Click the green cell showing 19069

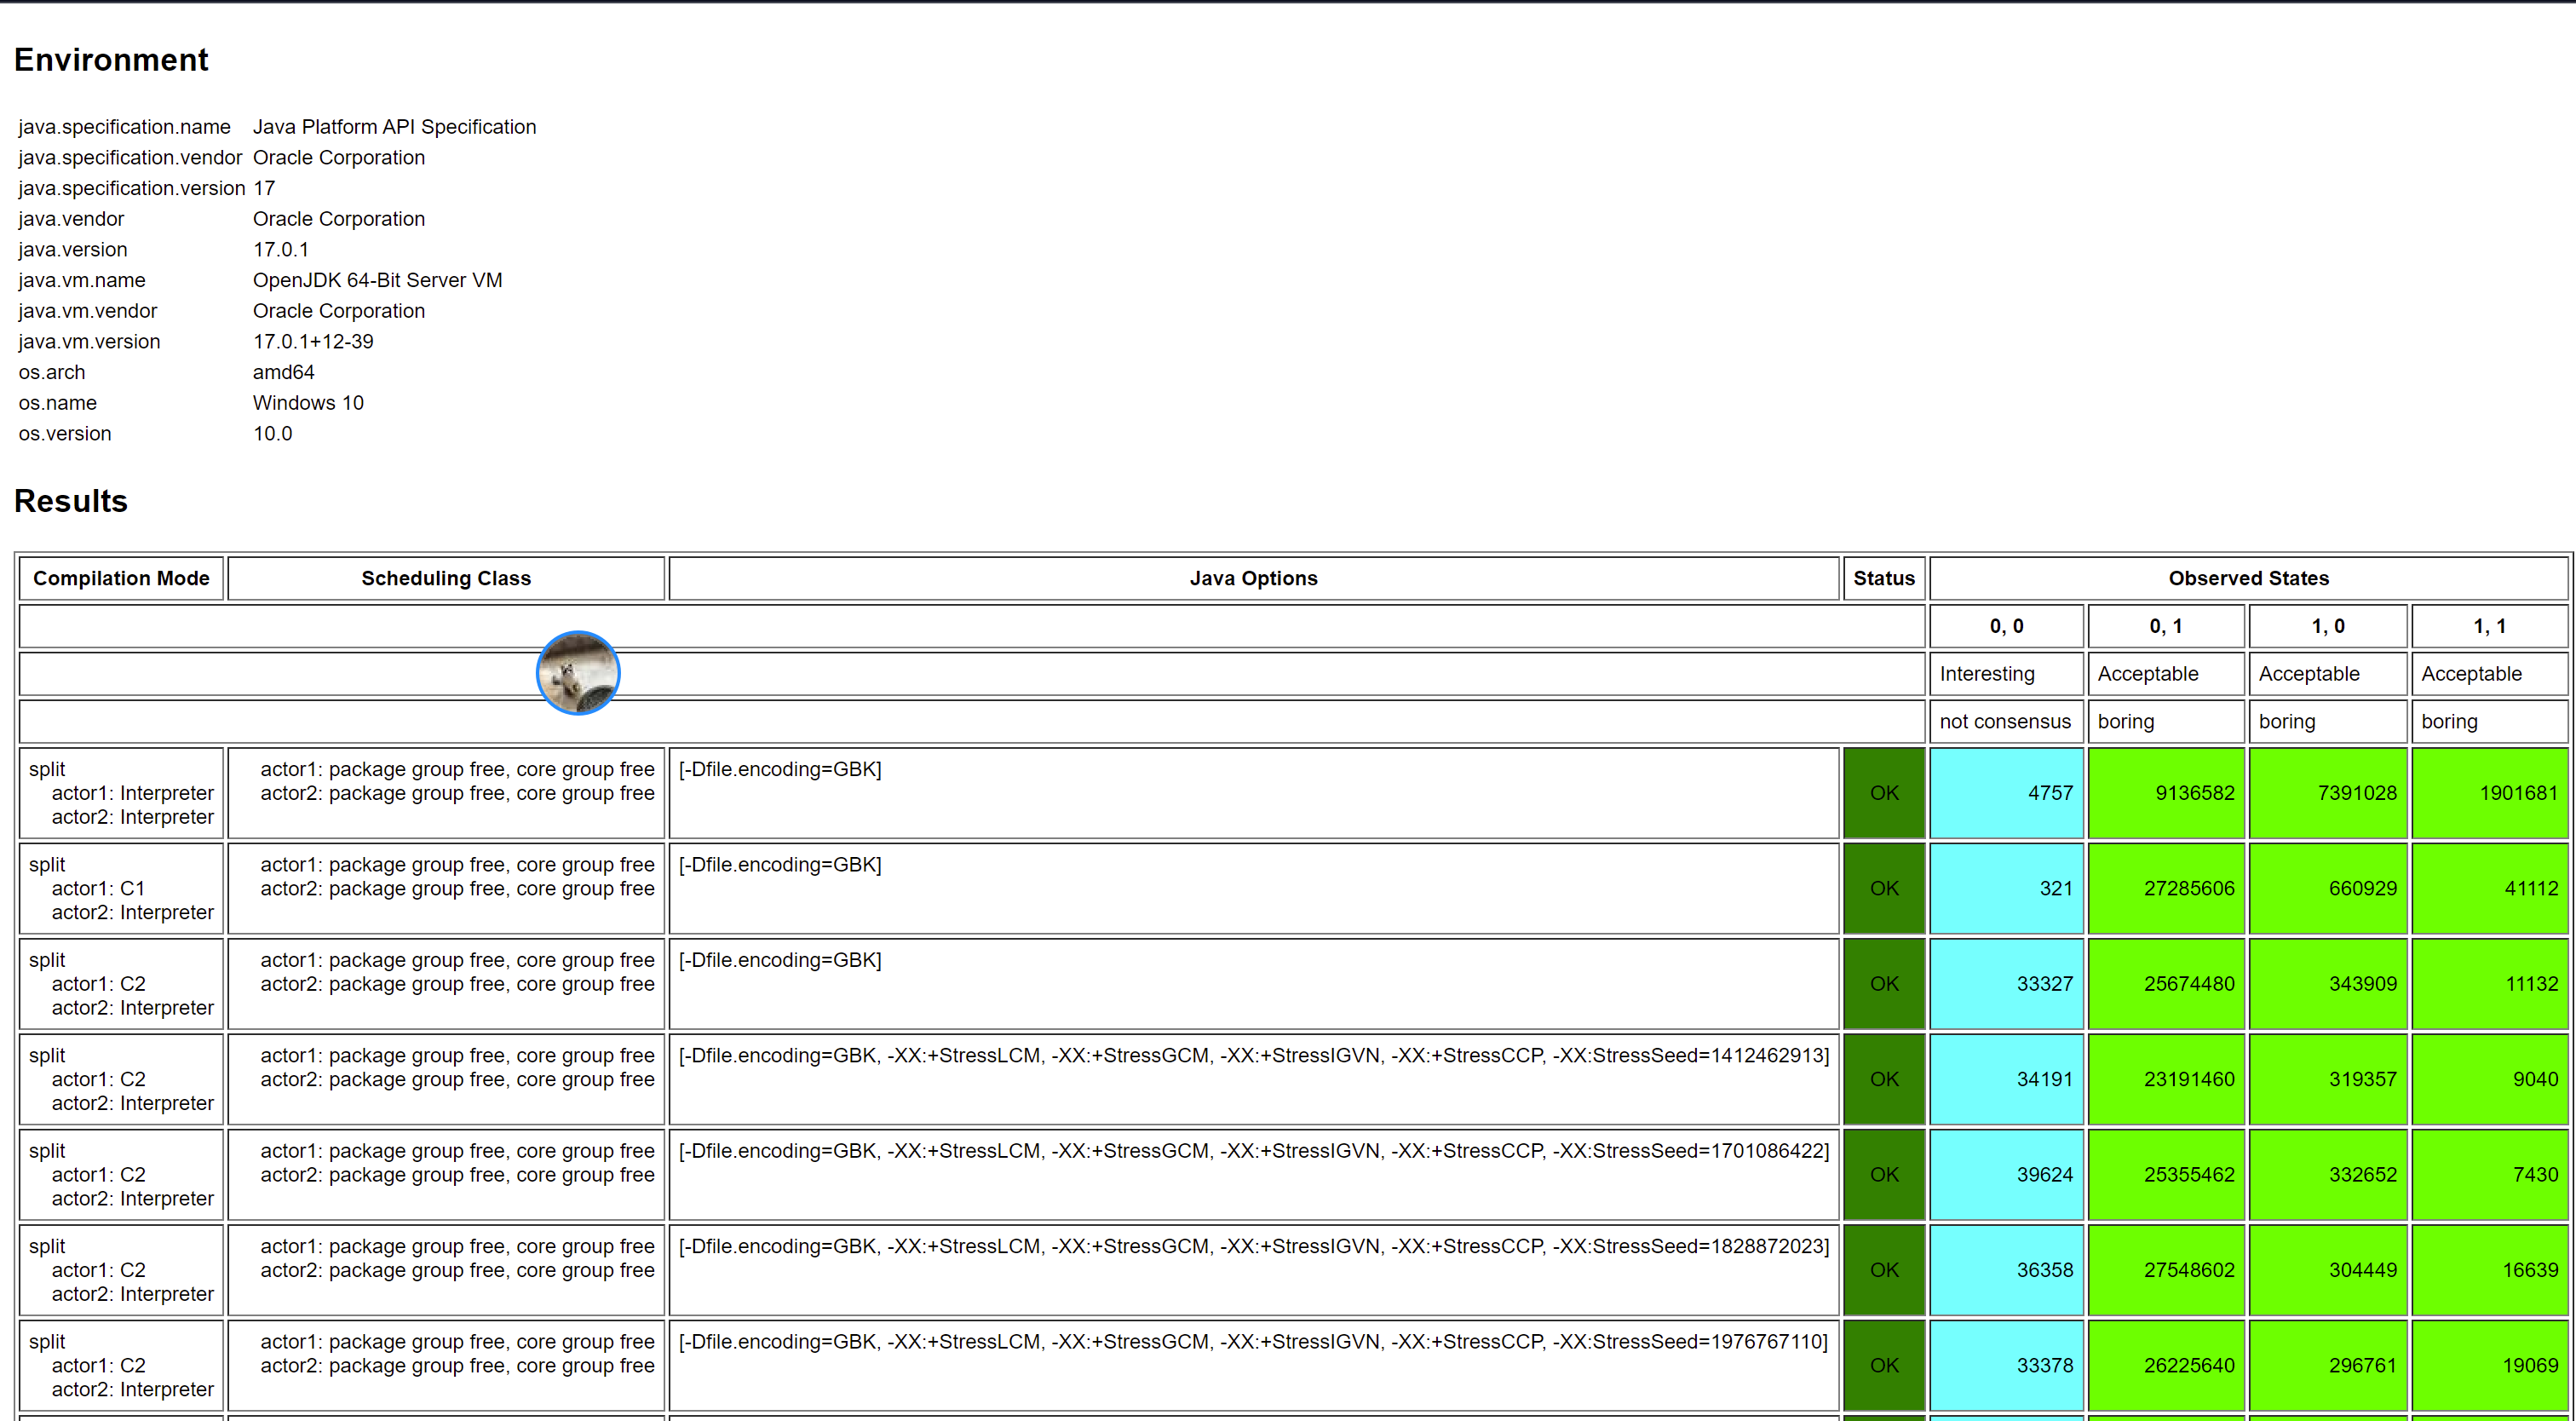pyautogui.click(x=2489, y=1365)
